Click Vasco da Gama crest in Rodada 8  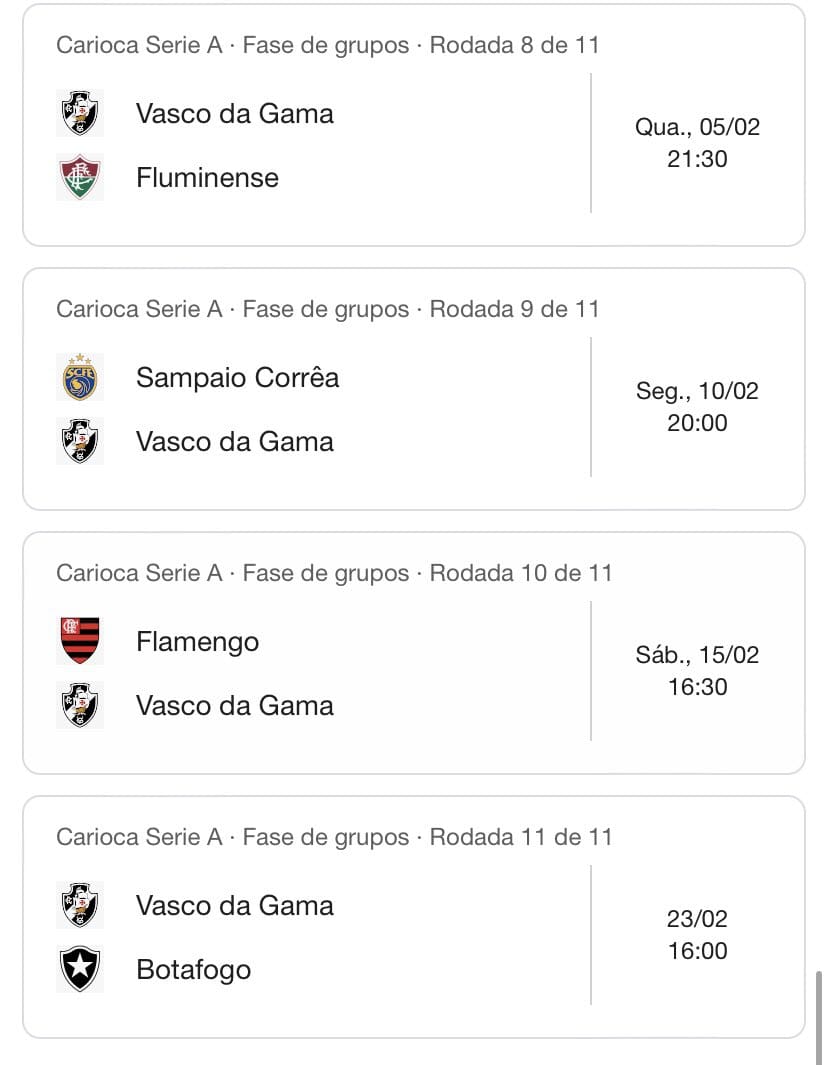(80, 113)
